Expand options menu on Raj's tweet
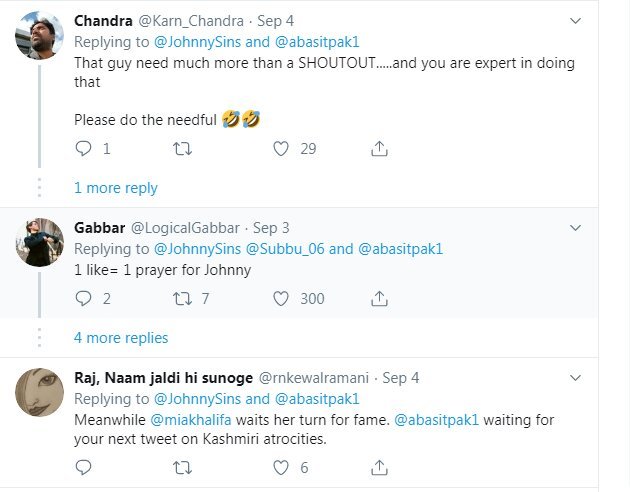 coord(575,378)
